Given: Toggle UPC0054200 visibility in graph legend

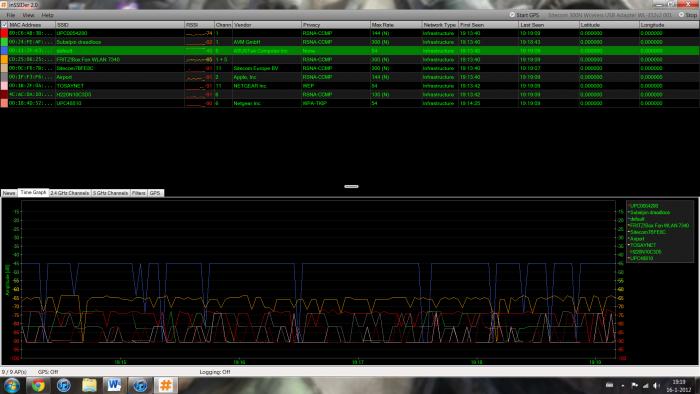Looking at the screenshot, I should [644, 206].
